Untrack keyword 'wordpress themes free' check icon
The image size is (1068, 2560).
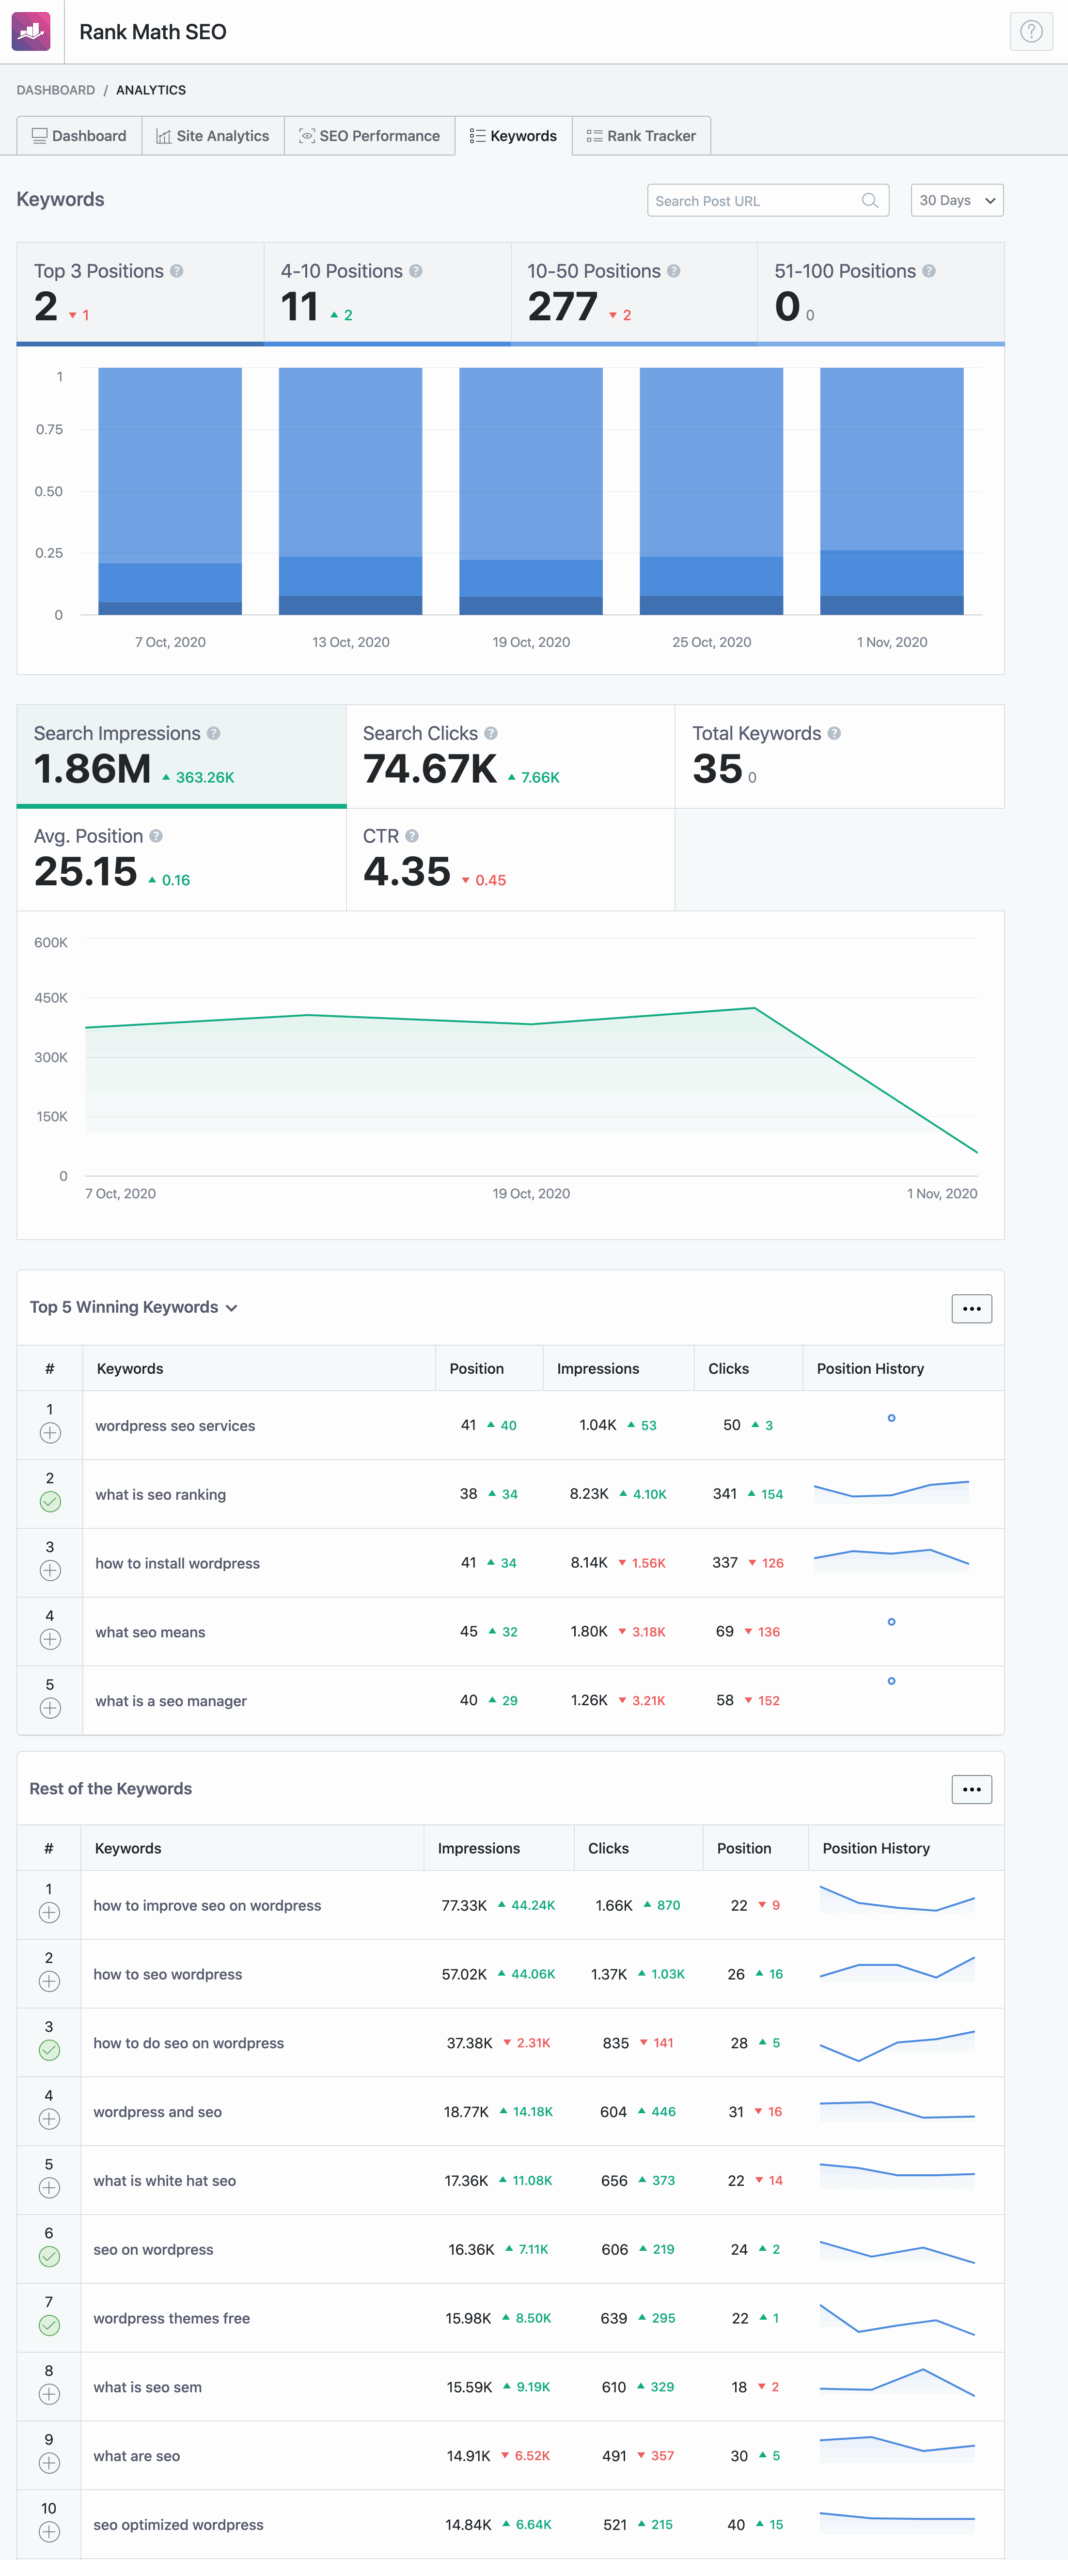[49, 2326]
